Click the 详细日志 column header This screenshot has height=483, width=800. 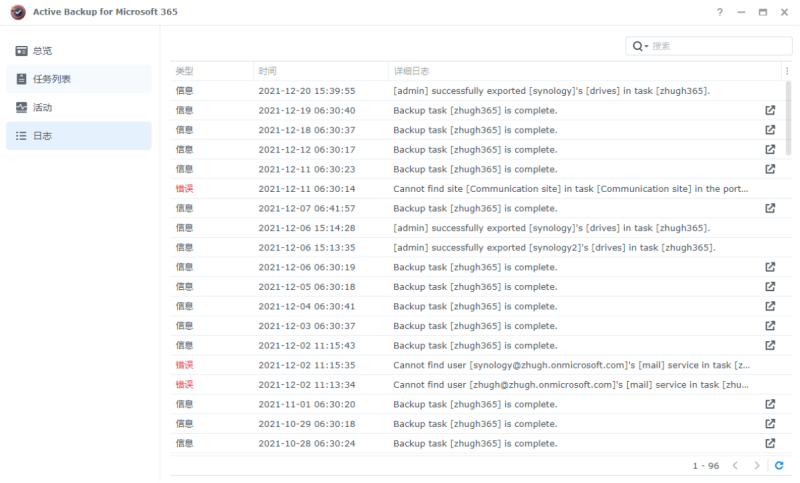pos(585,71)
